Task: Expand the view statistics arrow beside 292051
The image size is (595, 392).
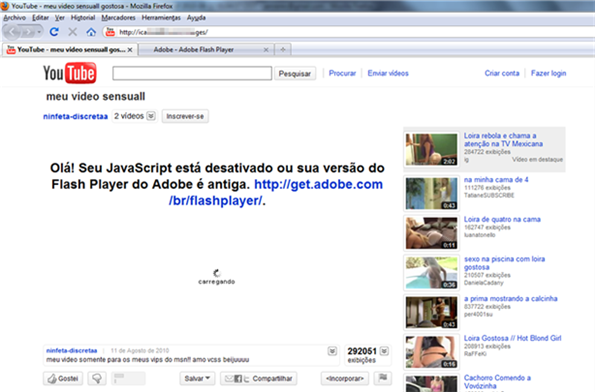Action: 384,351
